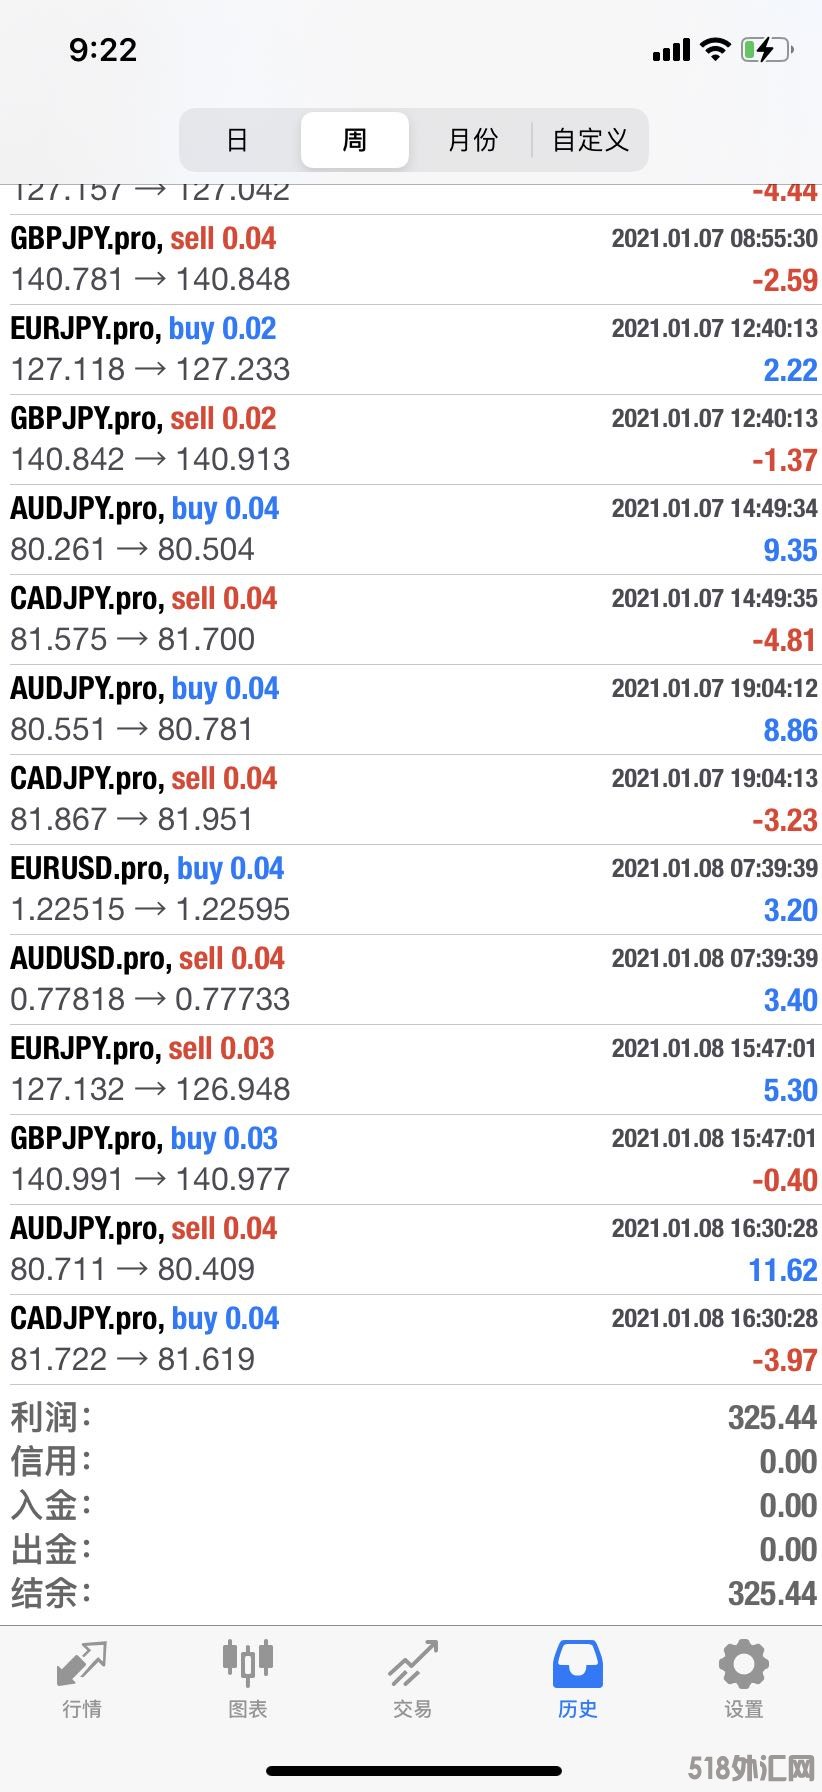Select the GBPJPY.pro sell trade losing -2.59
This screenshot has width=822, height=1792.
pos(411,260)
